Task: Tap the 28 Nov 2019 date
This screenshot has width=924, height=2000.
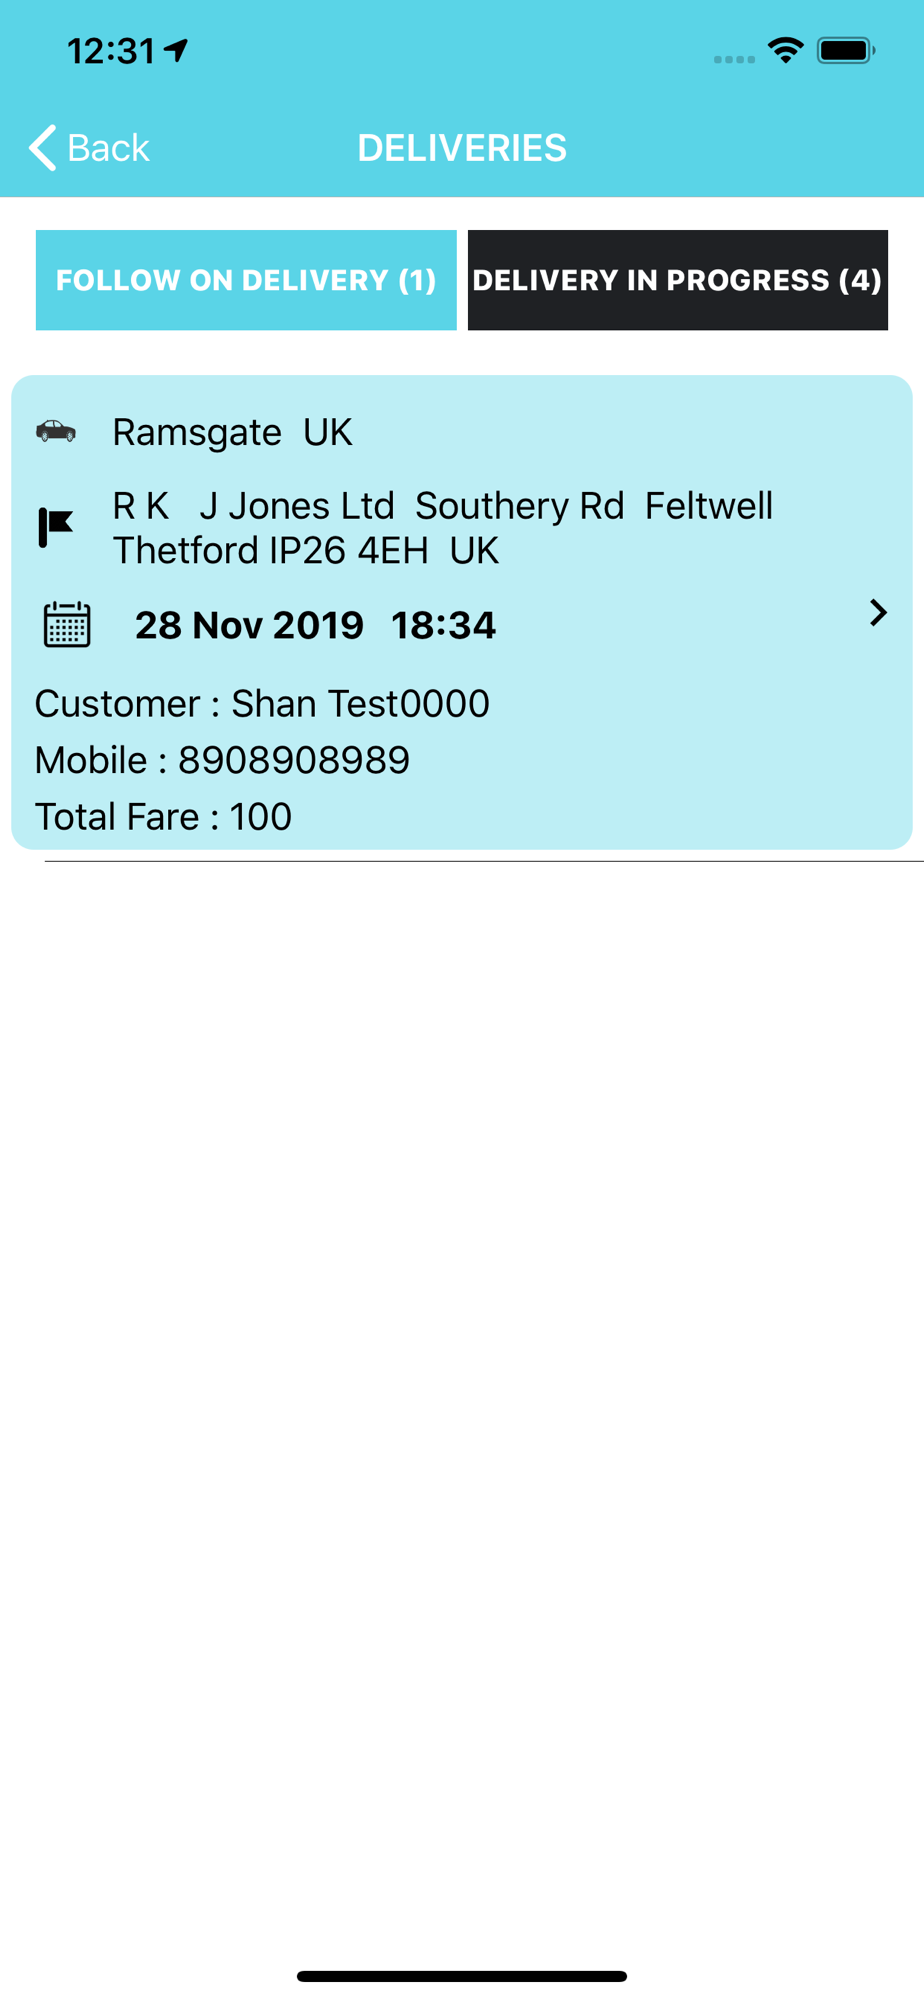Action: tap(249, 625)
